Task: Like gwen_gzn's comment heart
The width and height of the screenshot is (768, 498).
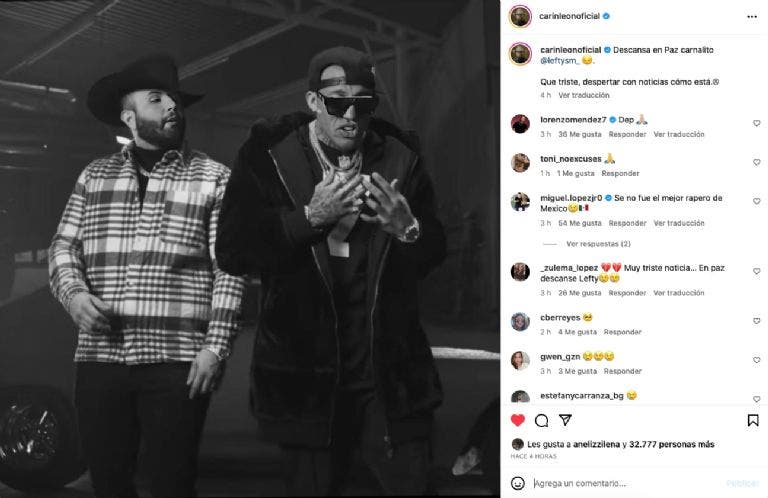Action: 756,360
